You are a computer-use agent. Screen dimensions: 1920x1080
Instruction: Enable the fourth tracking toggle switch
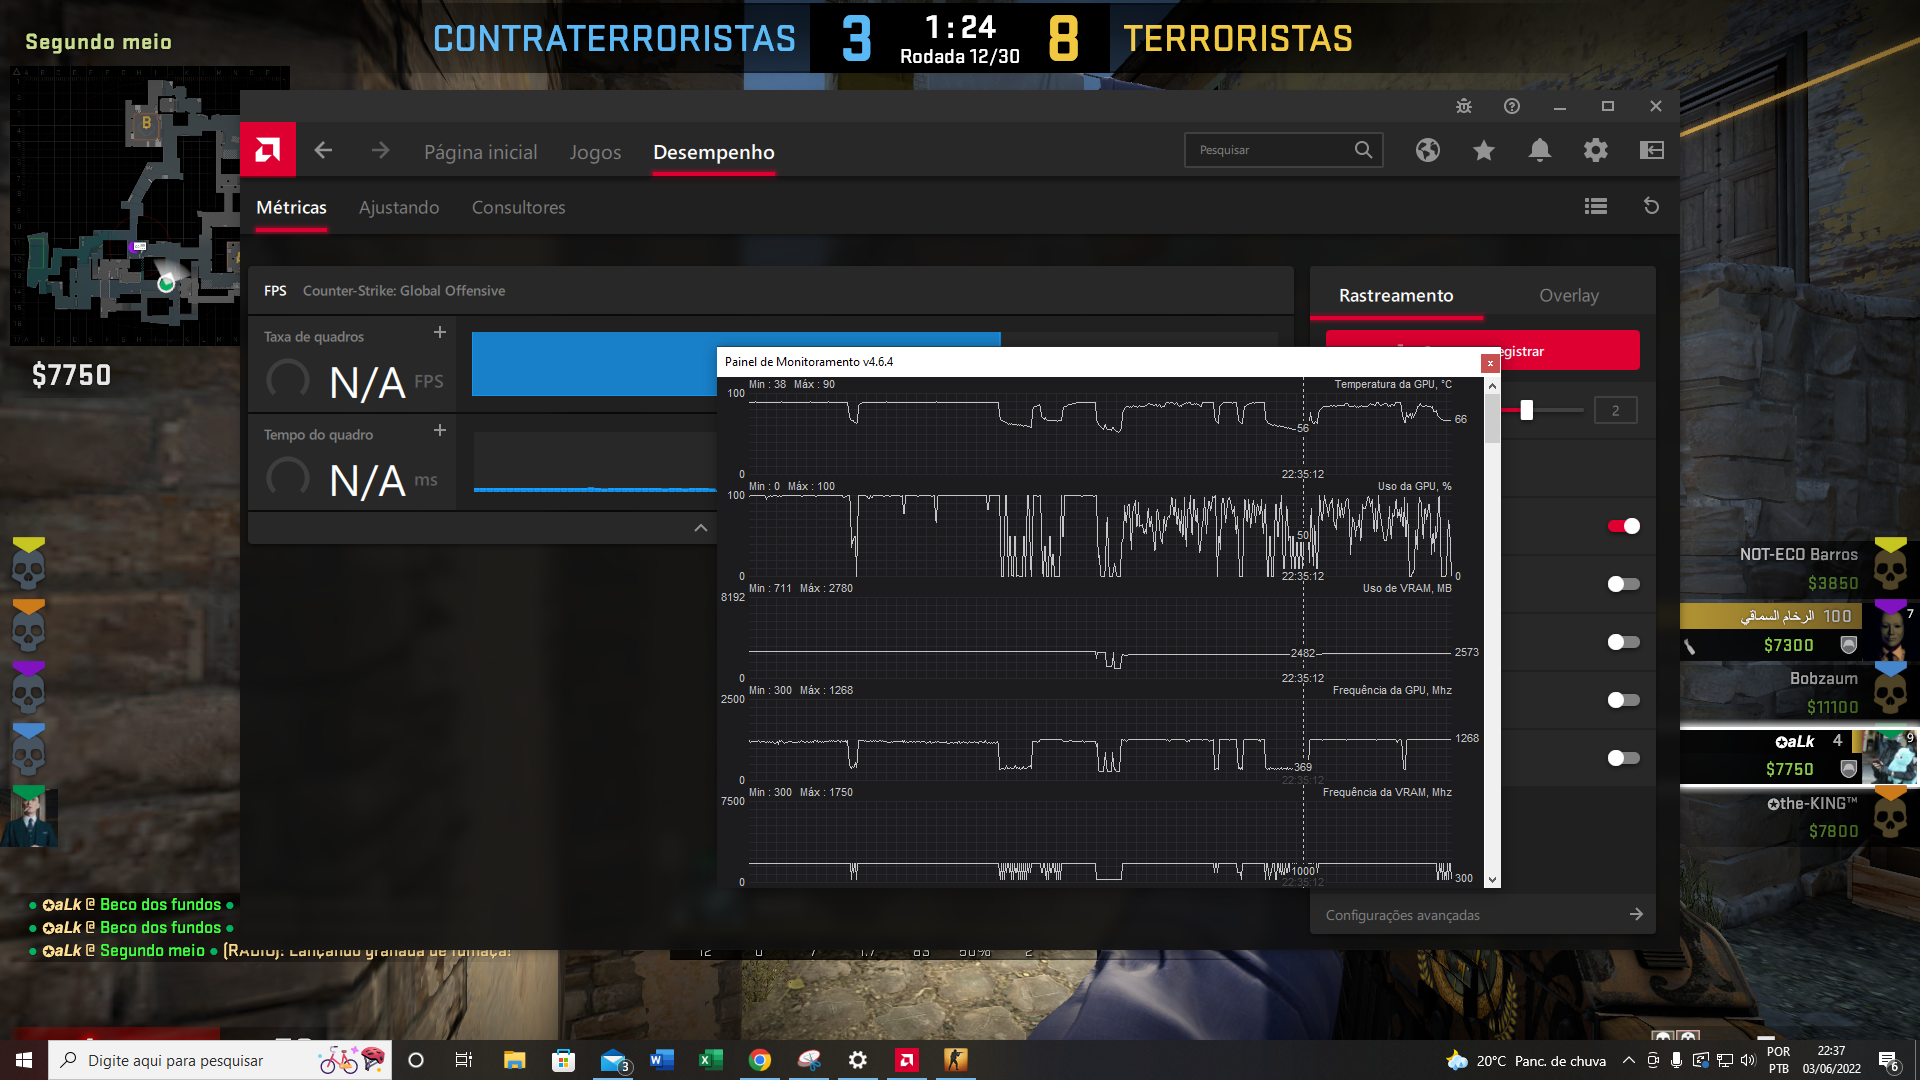pyautogui.click(x=1624, y=700)
